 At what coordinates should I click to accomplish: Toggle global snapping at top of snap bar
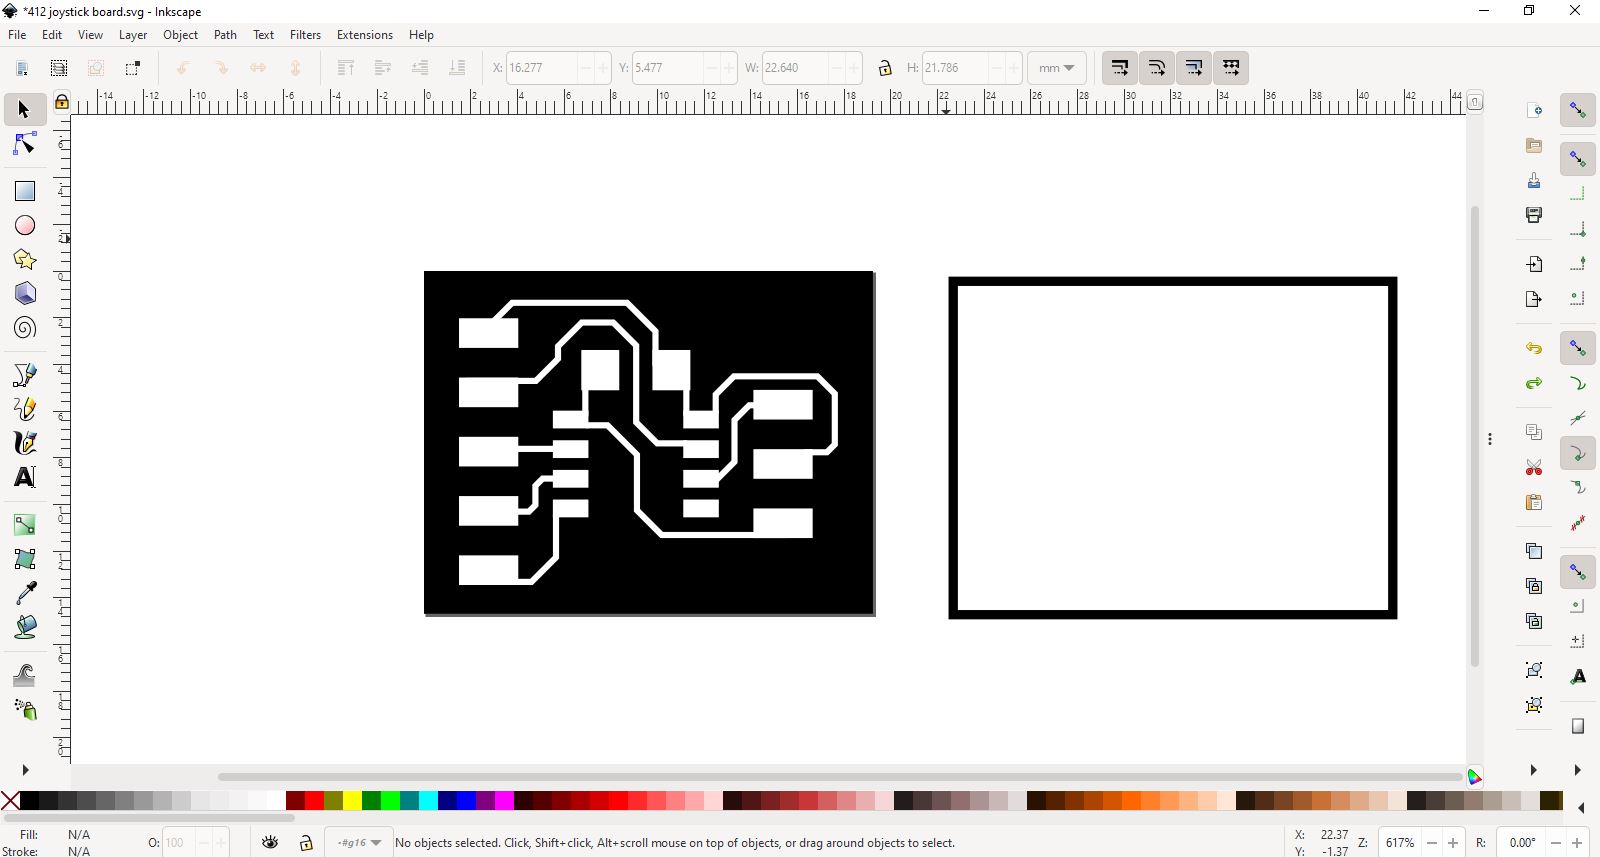[x=1578, y=110]
